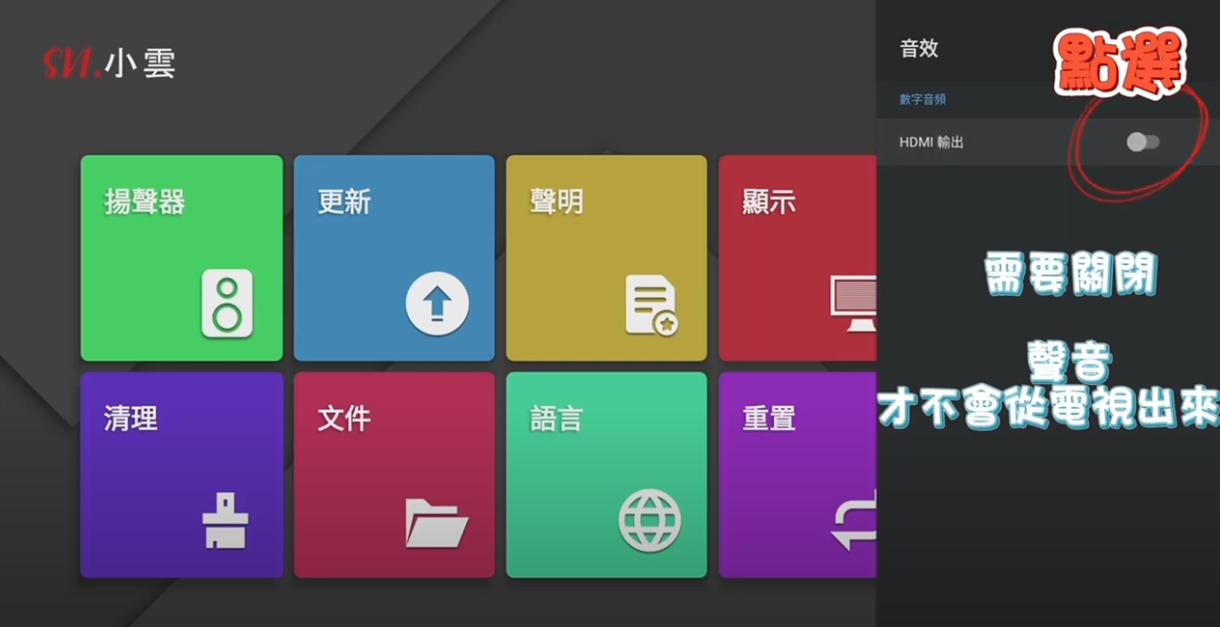Toggle the HDMI 輸出 switch
The width and height of the screenshot is (1220, 627).
(1142, 142)
